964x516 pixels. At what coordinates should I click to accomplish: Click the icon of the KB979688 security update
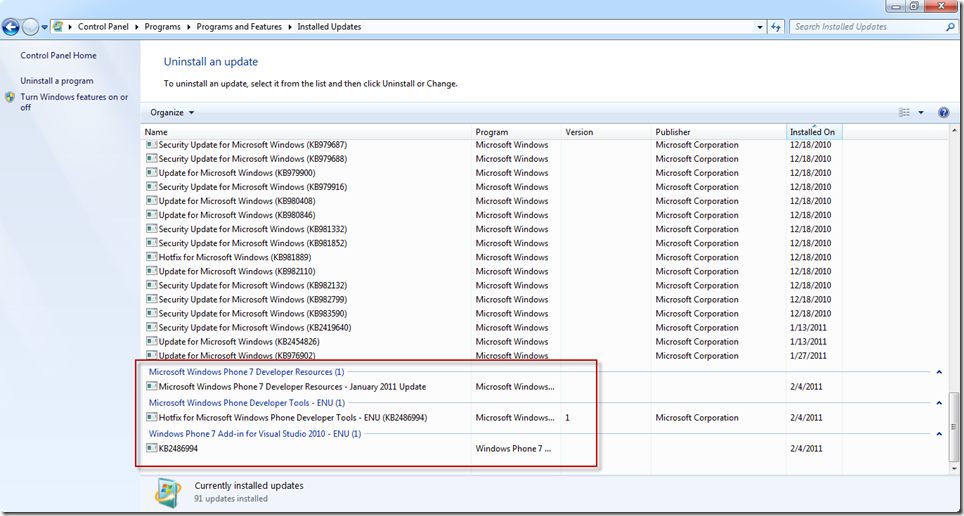(x=151, y=159)
